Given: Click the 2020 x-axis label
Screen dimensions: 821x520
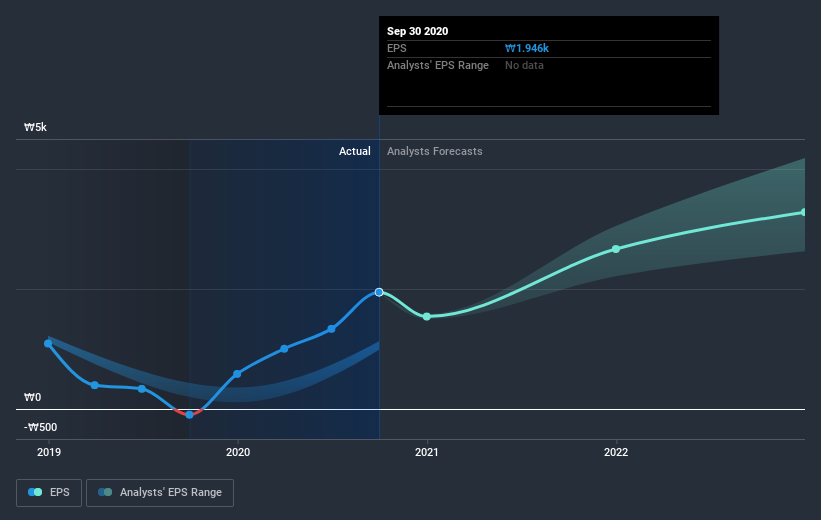Looking at the screenshot, I should click(238, 452).
